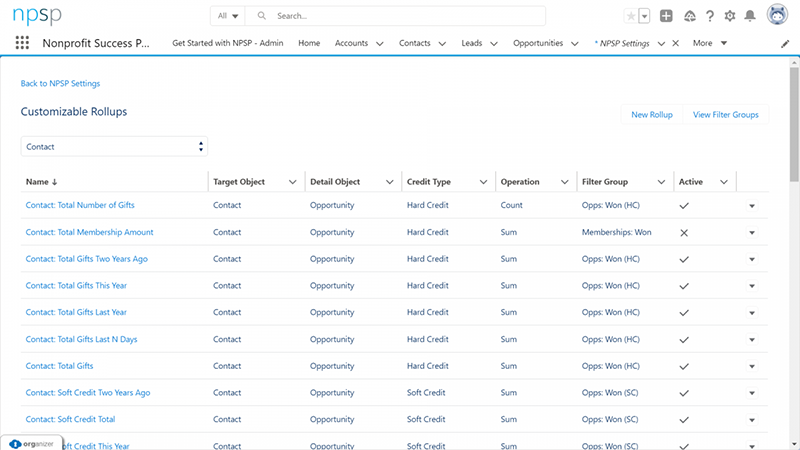
Task: Click in the global Search field
Action: (x=400, y=16)
